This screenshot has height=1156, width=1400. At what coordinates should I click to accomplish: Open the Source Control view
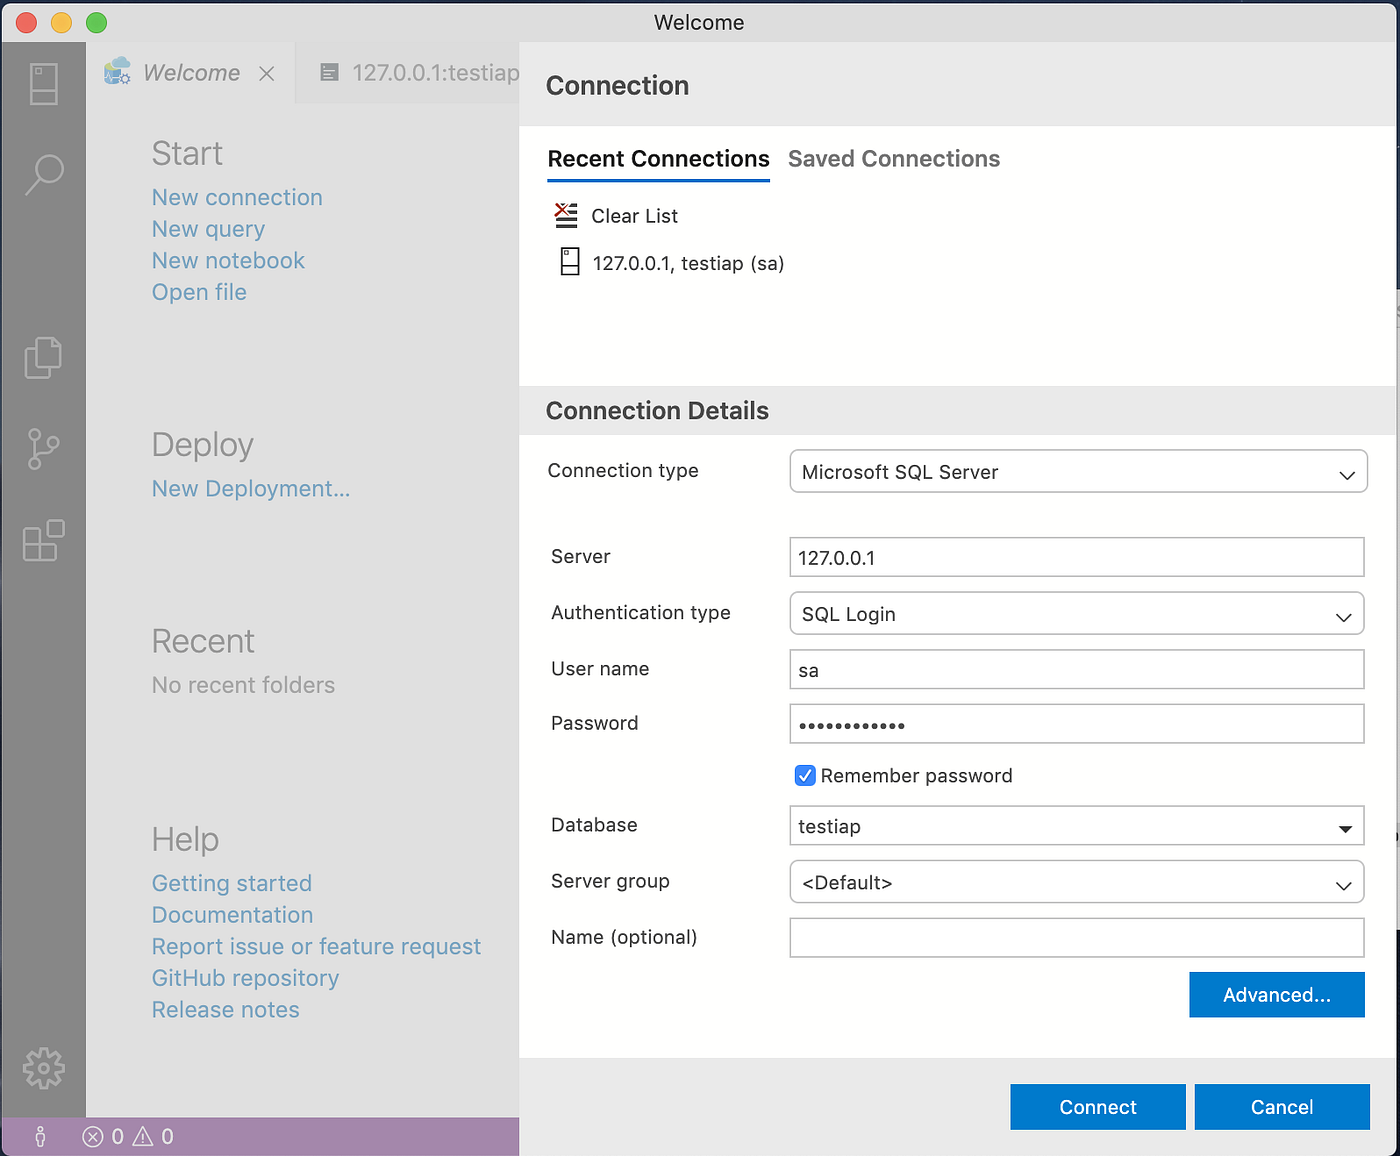(43, 449)
